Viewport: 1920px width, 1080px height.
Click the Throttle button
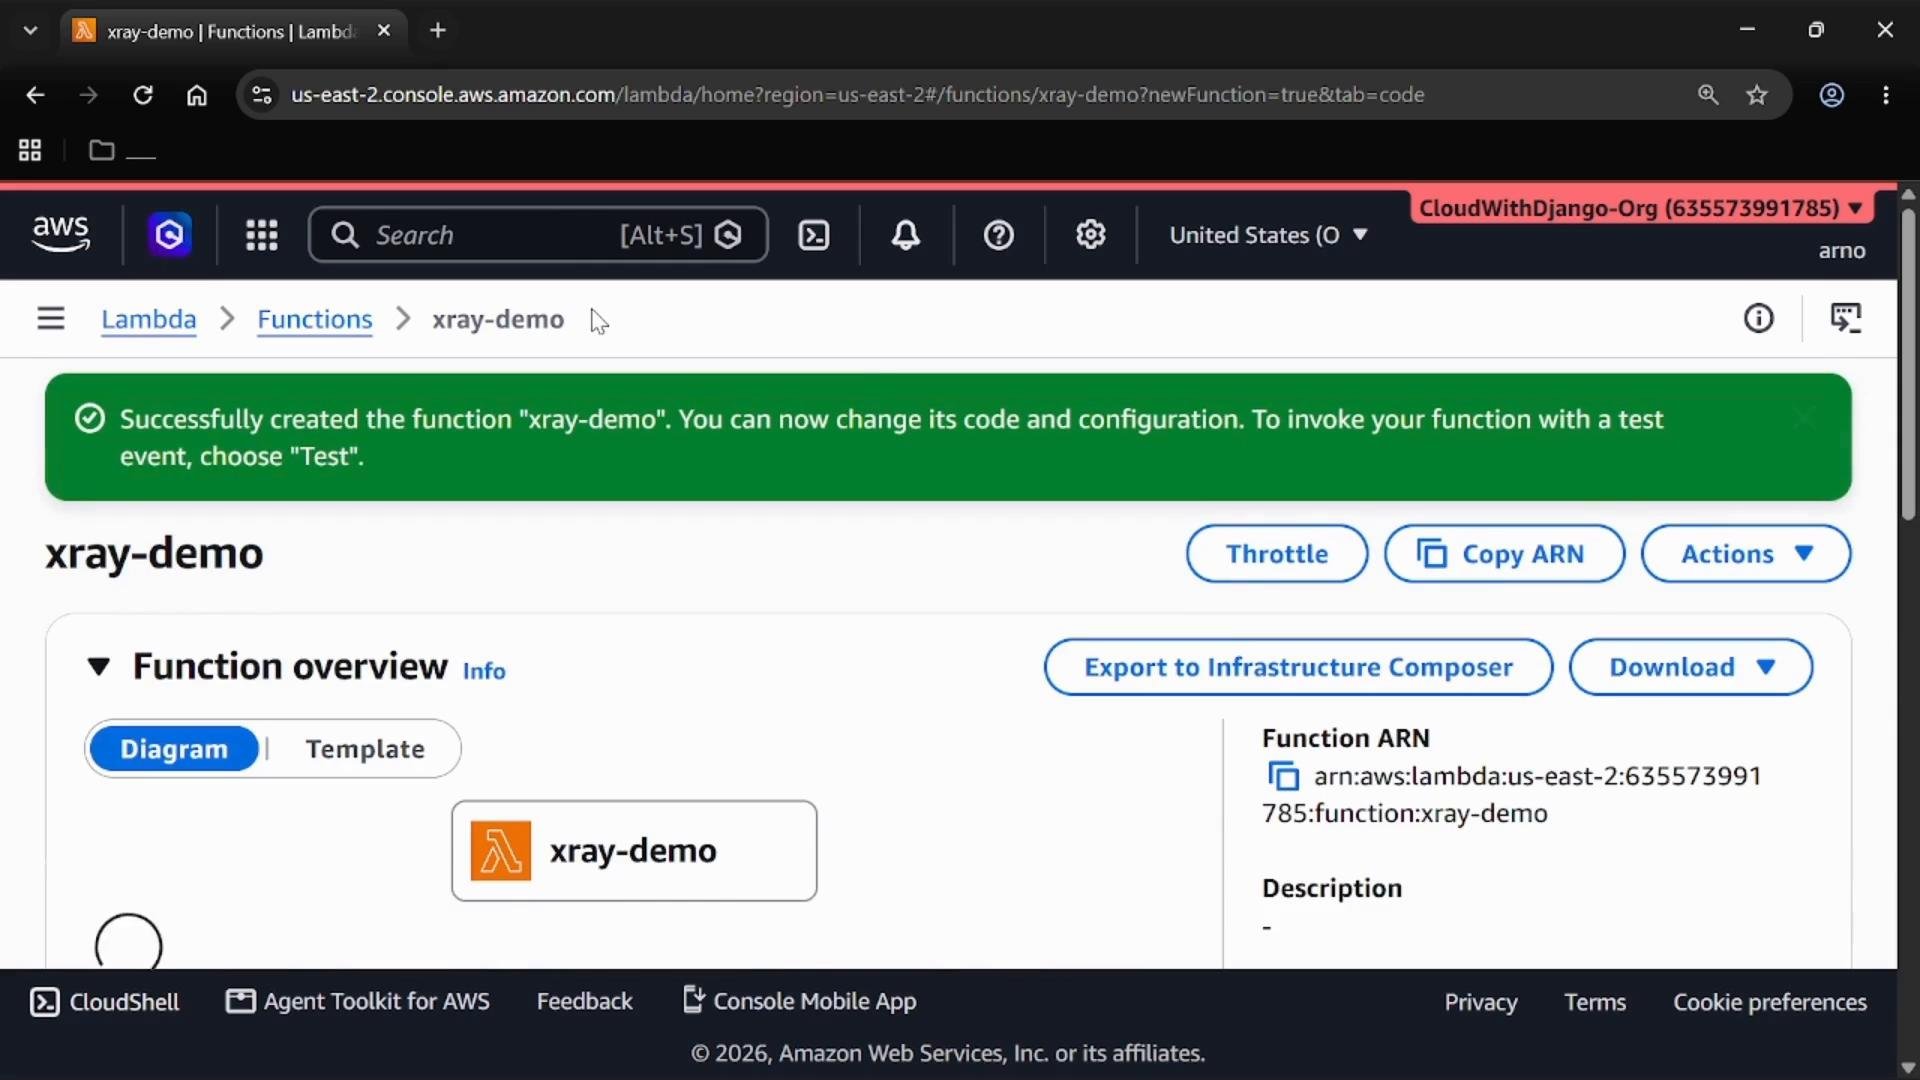pos(1277,554)
